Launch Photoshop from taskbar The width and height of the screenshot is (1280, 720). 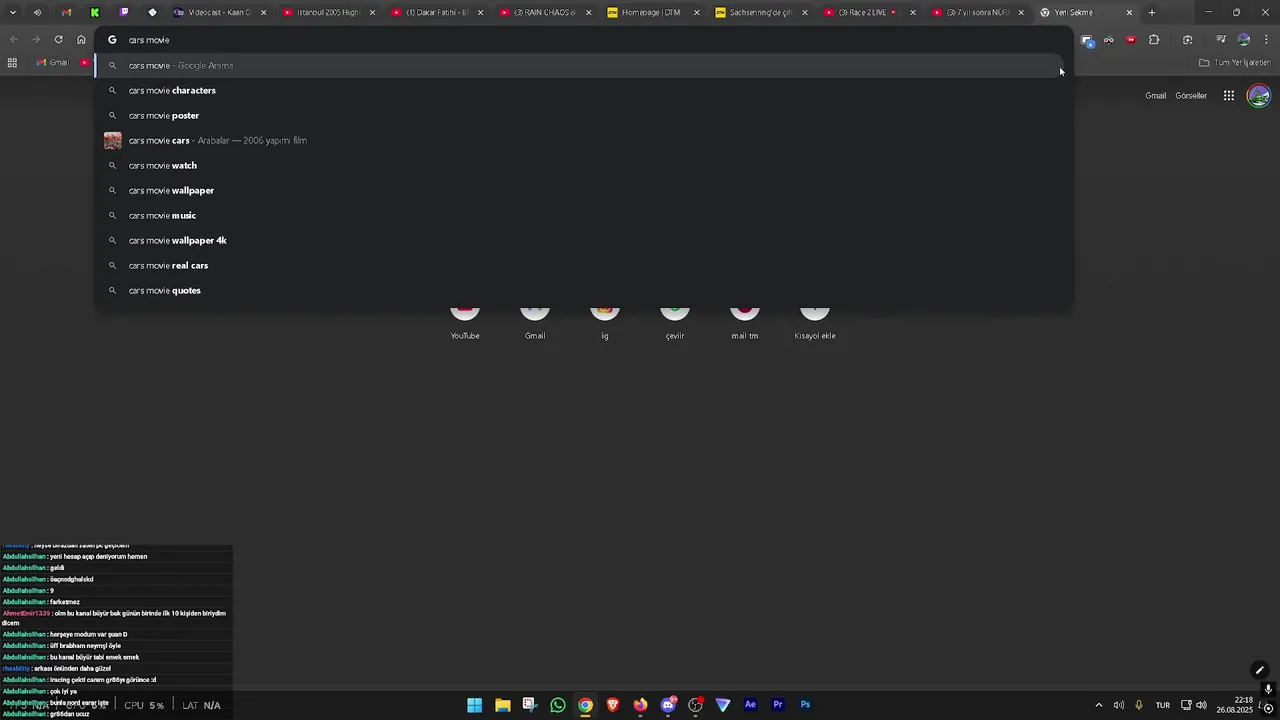(805, 705)
